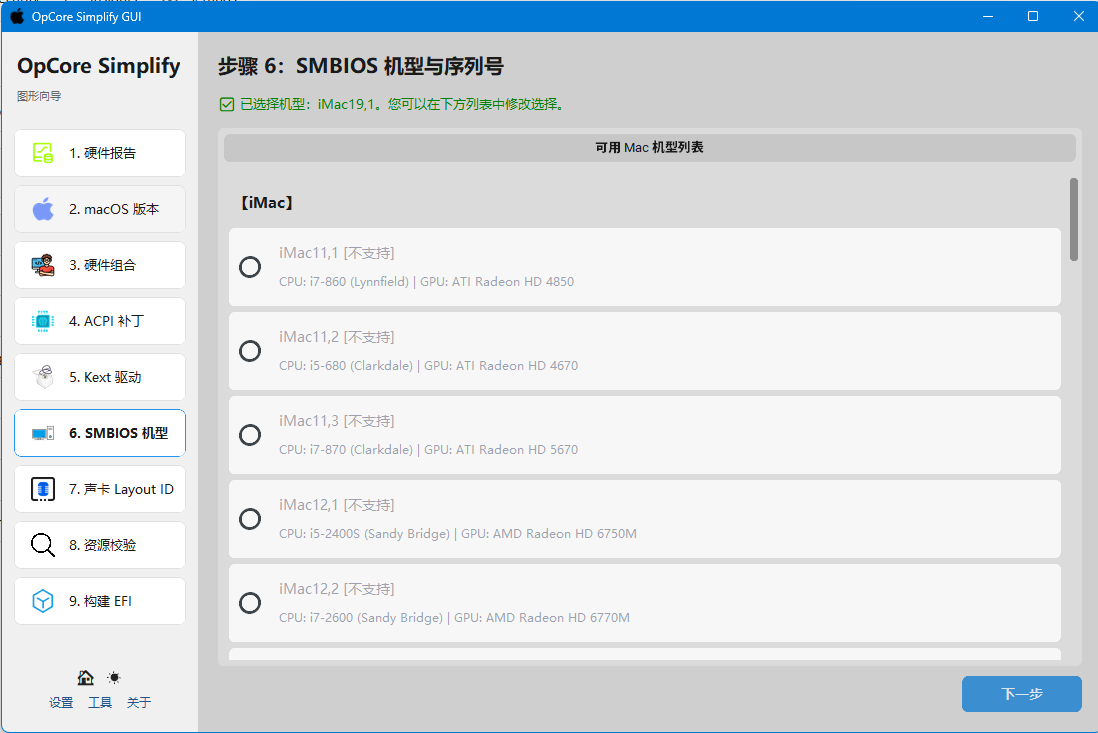Click the Apple logo in title bar
Screen dimensions: 1098x733
[x=17, y=16]
